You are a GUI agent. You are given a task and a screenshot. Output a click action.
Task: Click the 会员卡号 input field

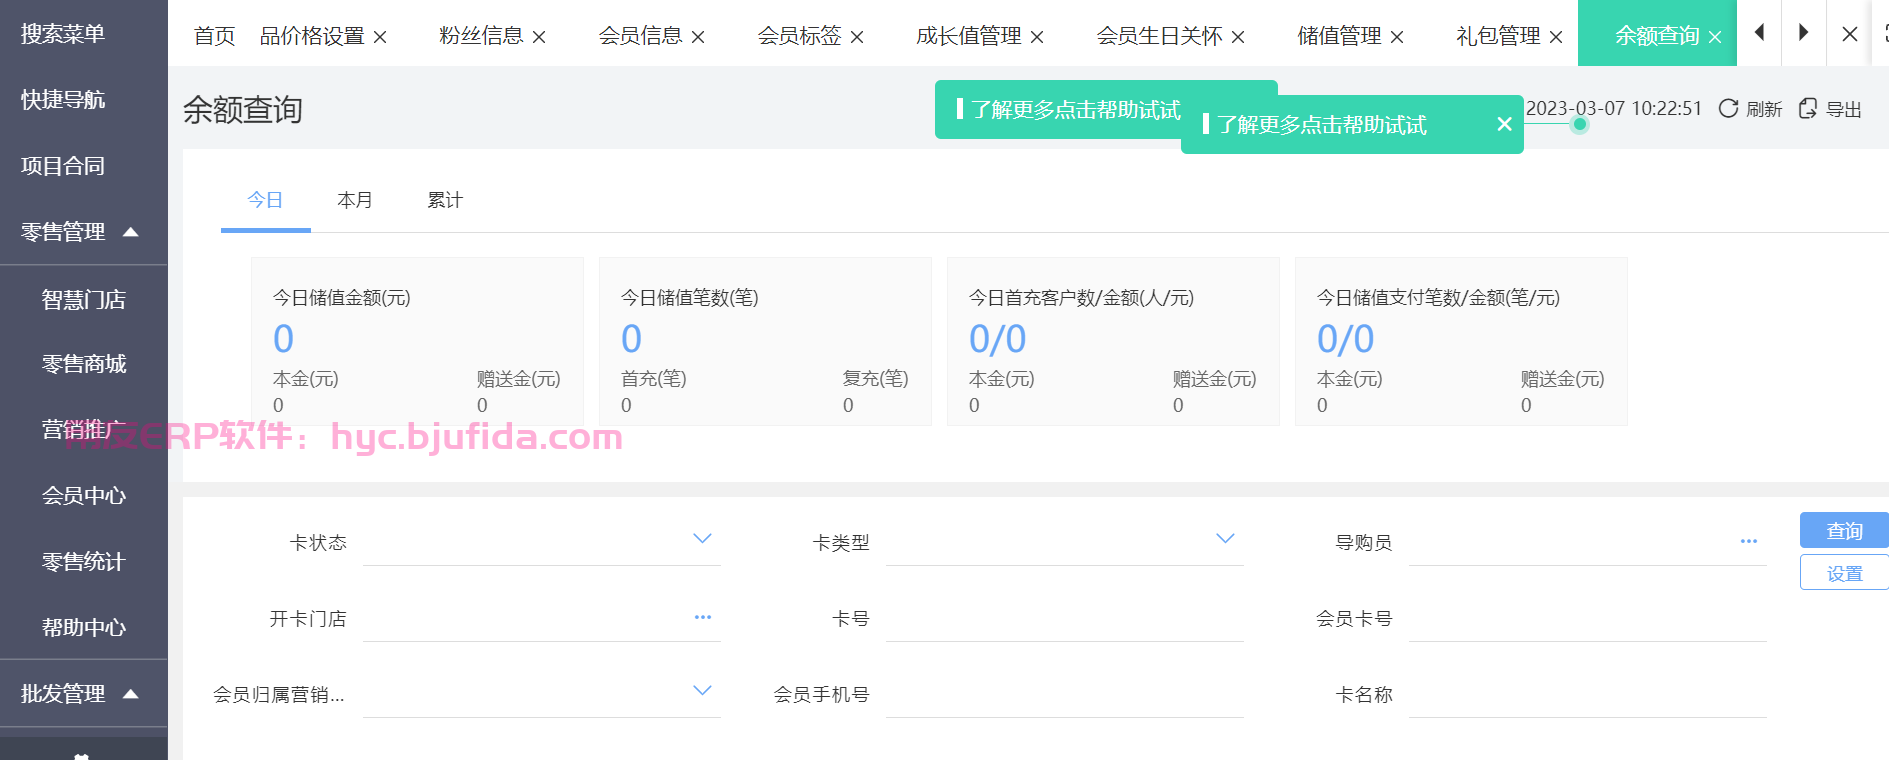[1587, 619]
